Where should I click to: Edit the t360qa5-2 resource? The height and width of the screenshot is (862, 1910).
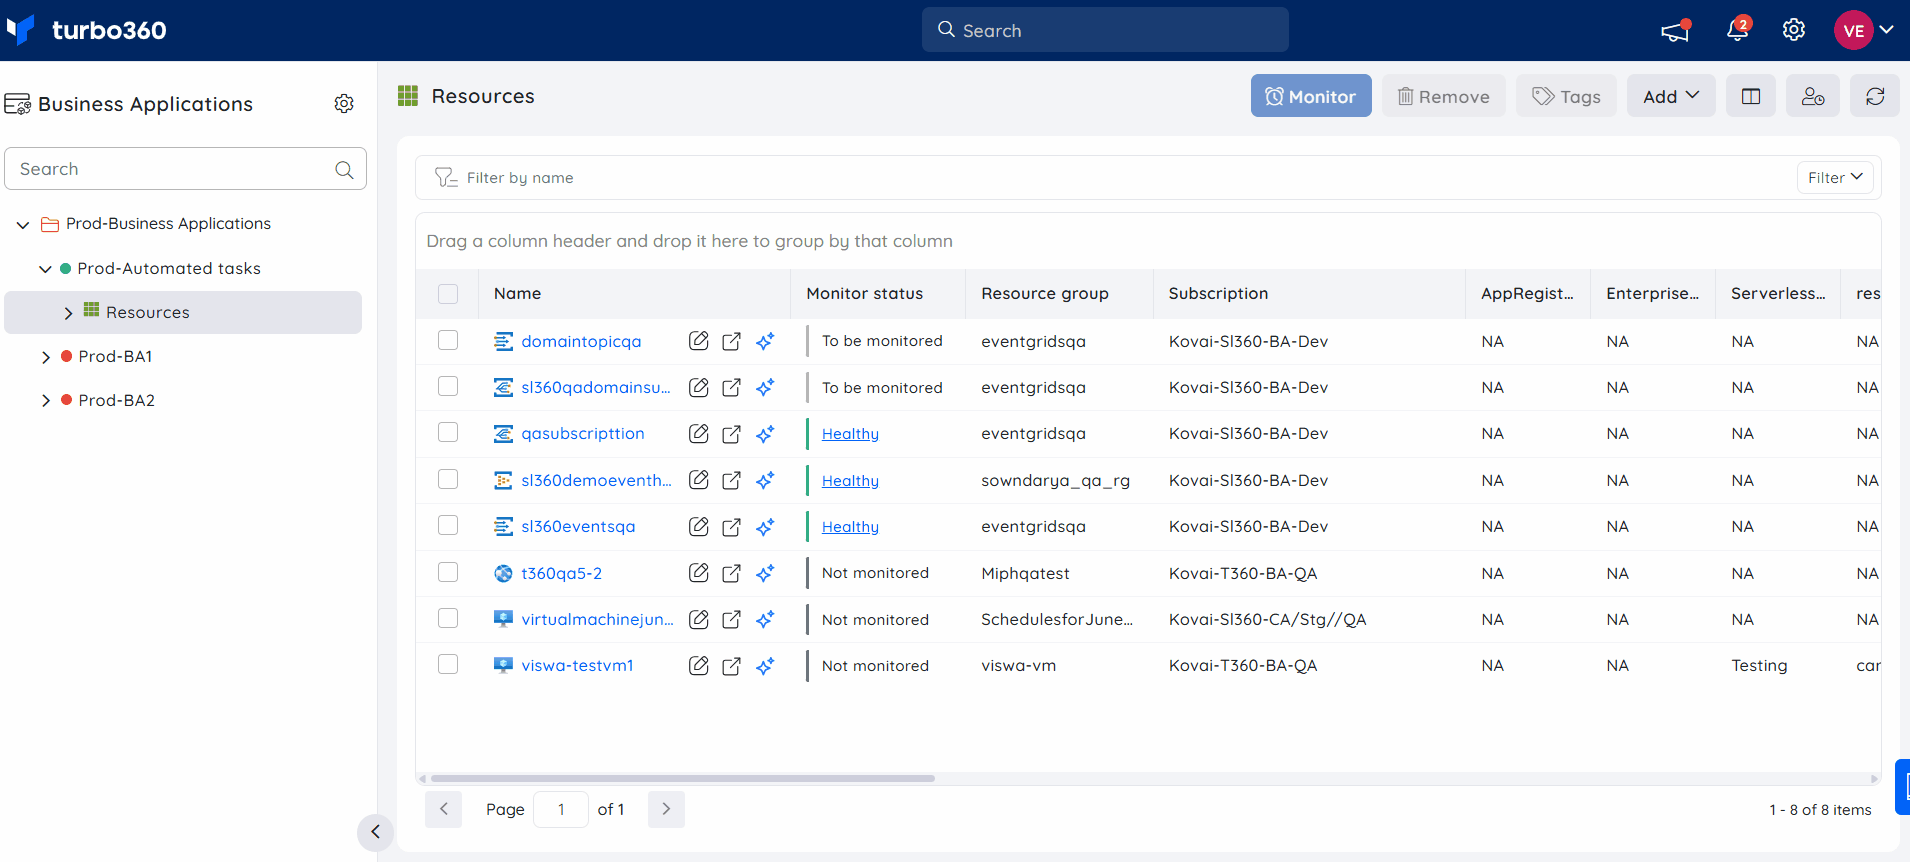pyautogui.click(x=699, y=573)
